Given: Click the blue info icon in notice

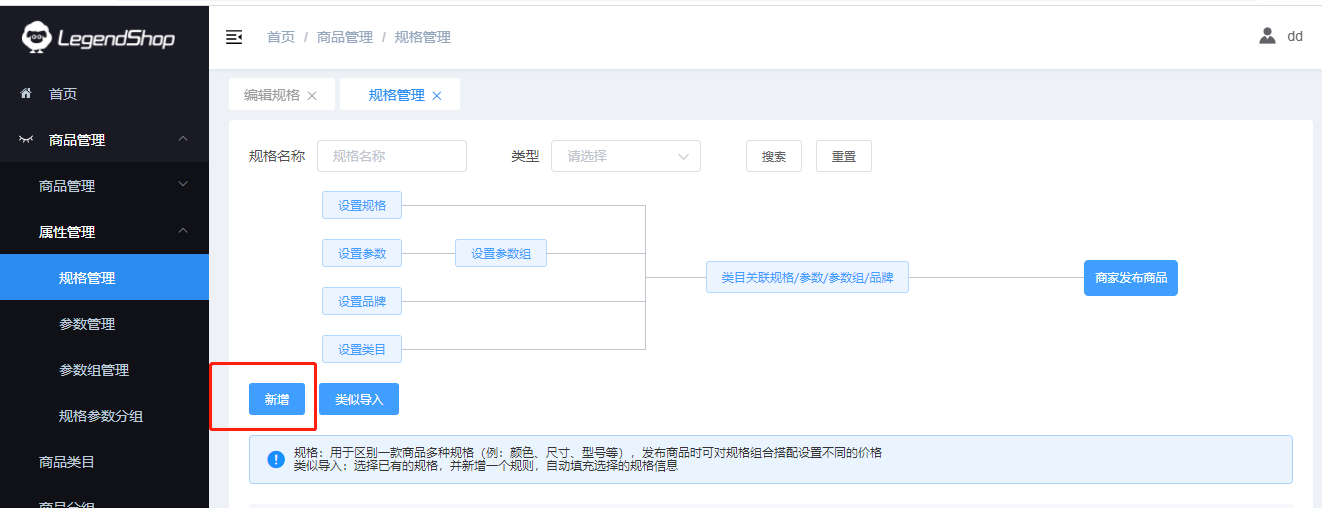Looking at the screenshot, I should [x=276, y=459].
